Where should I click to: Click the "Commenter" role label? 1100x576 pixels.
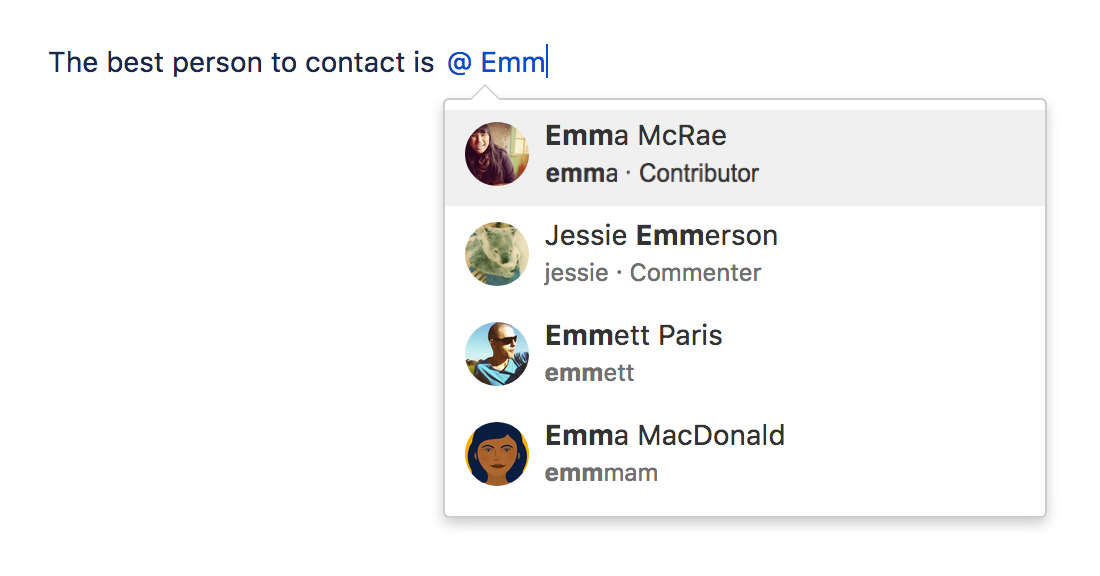click(695, 273)
